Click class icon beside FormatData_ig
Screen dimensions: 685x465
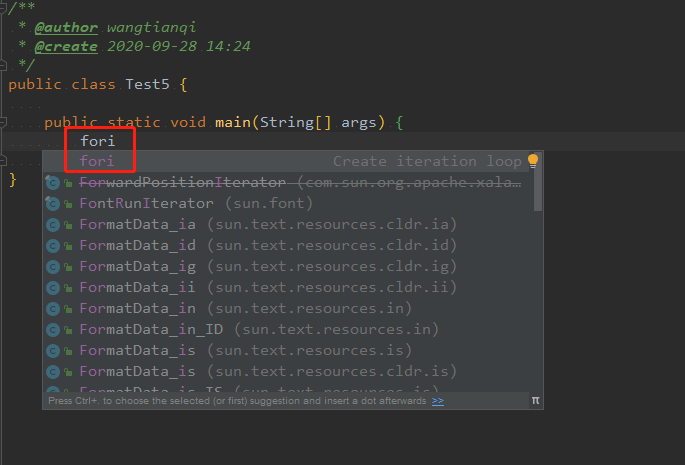coord(53,267)
